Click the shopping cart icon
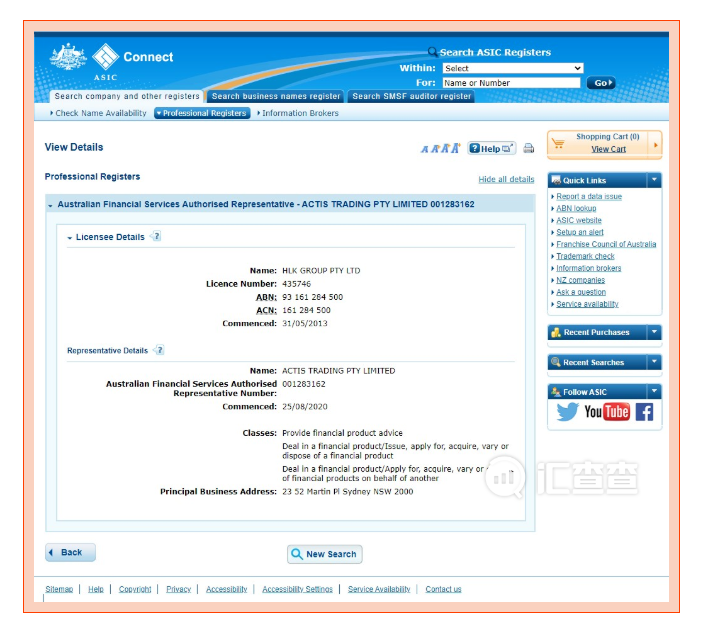 pyautogui.click(x=559, y=144)
